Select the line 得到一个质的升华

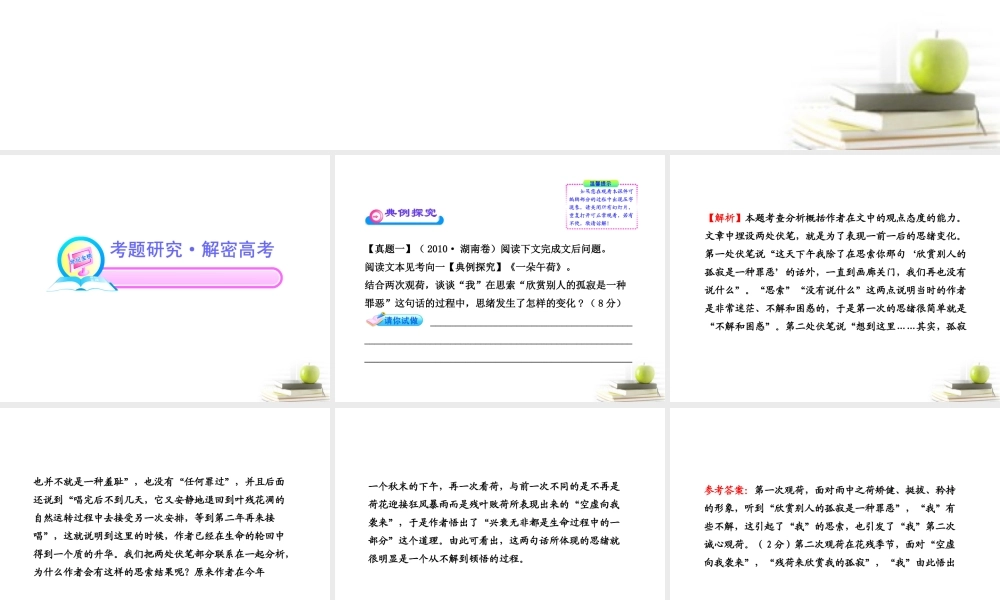click(161, 554)
